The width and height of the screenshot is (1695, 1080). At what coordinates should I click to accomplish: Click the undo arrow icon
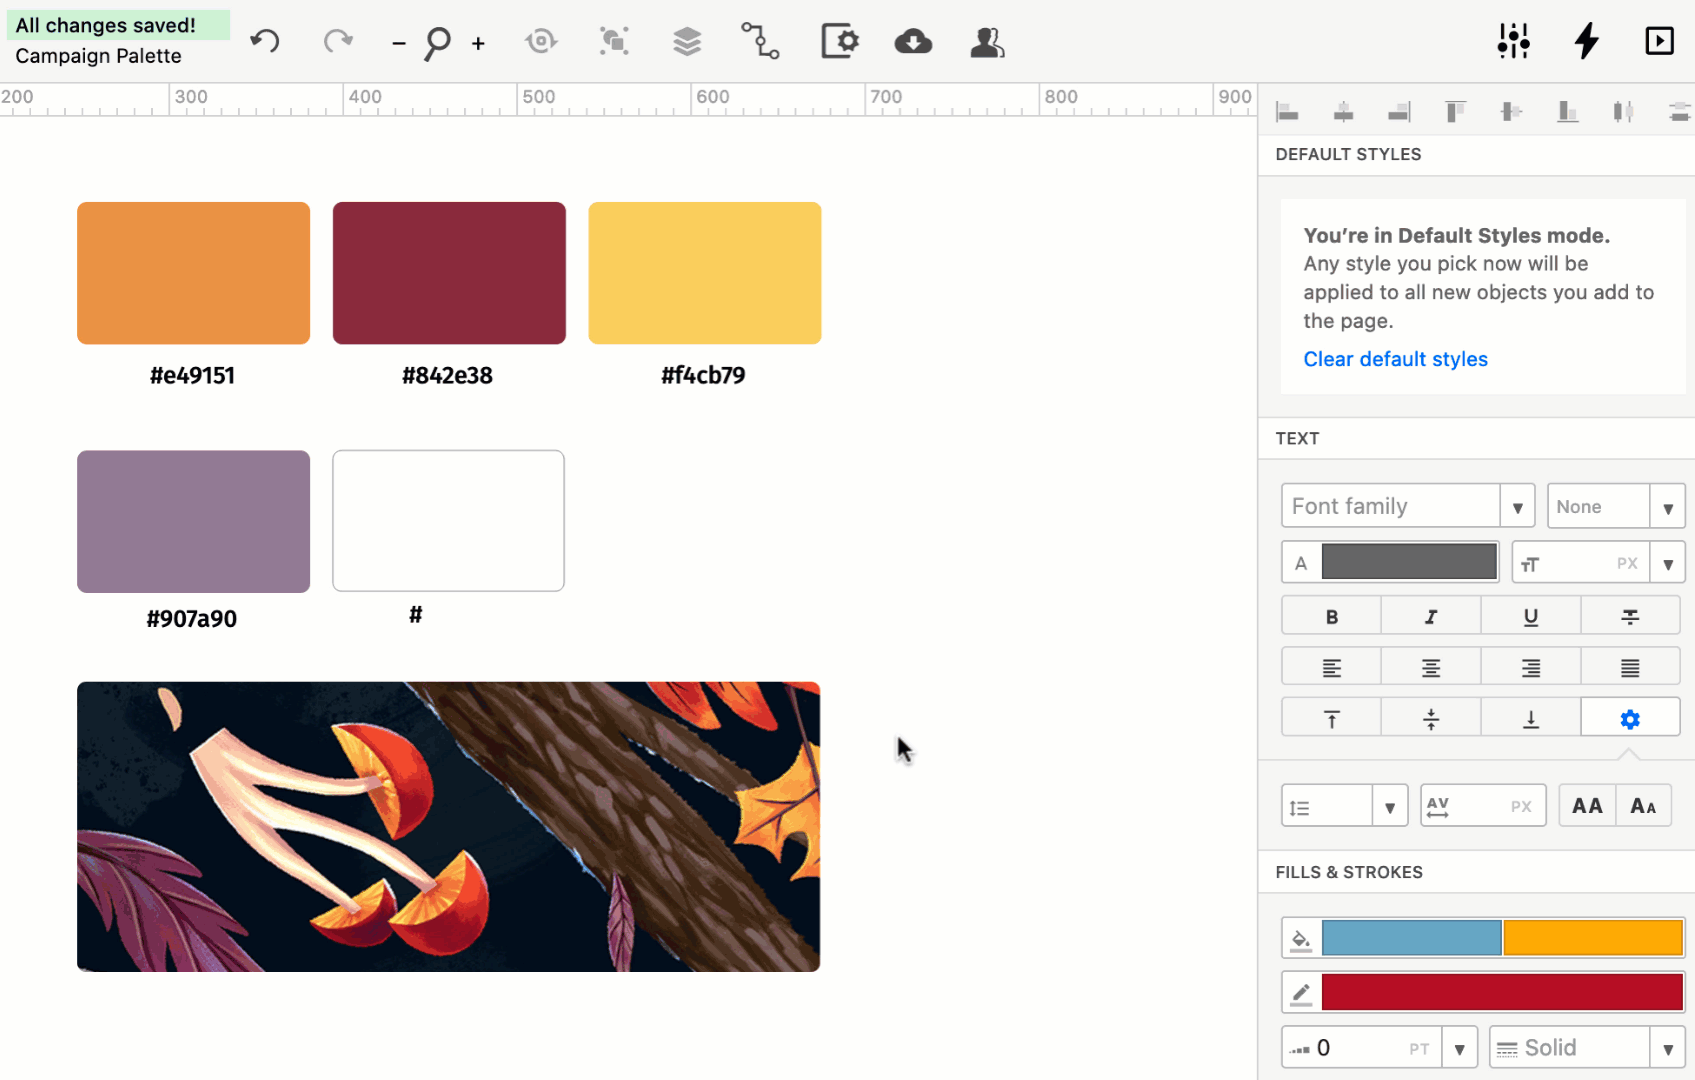coord(265,42)
